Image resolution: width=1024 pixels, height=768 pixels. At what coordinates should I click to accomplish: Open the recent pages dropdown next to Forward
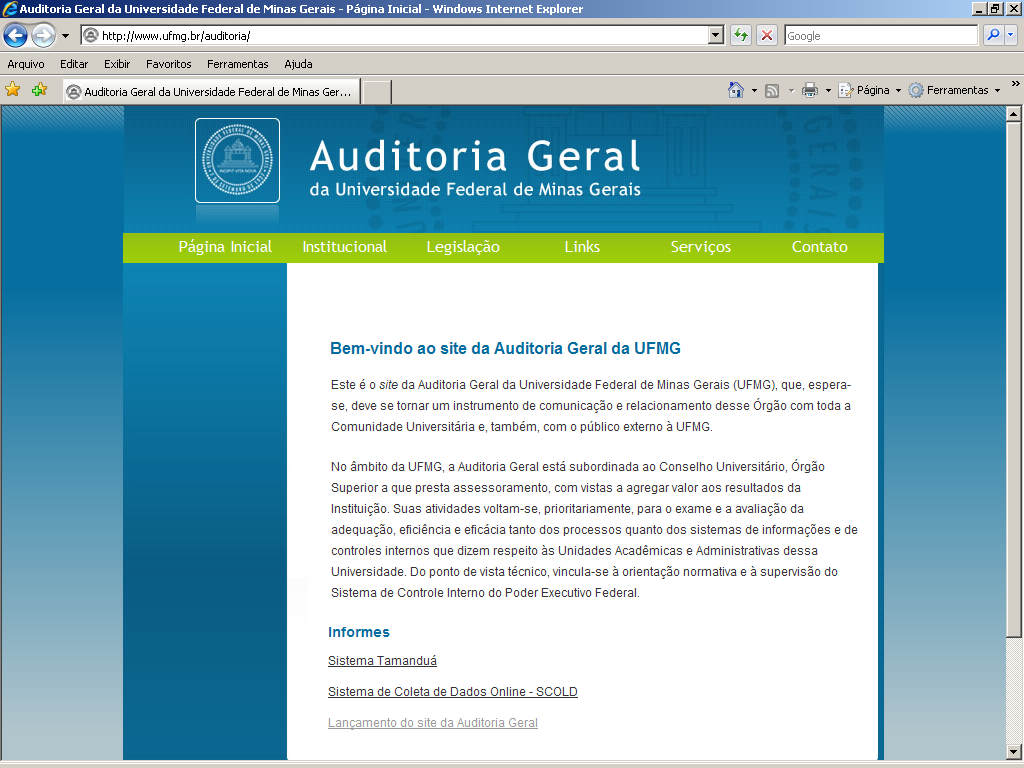[x=65, y=36]
